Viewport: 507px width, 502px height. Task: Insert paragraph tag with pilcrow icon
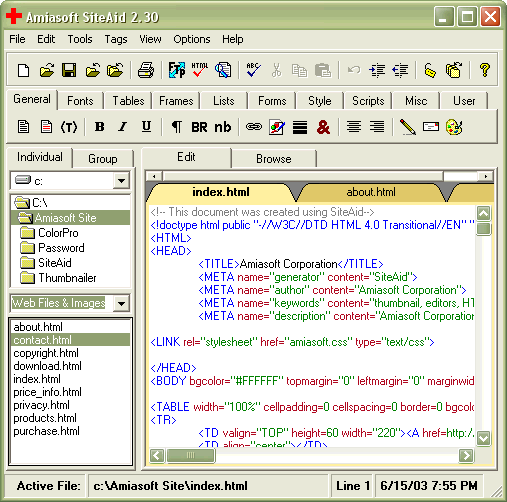click(x=177, y=127)
